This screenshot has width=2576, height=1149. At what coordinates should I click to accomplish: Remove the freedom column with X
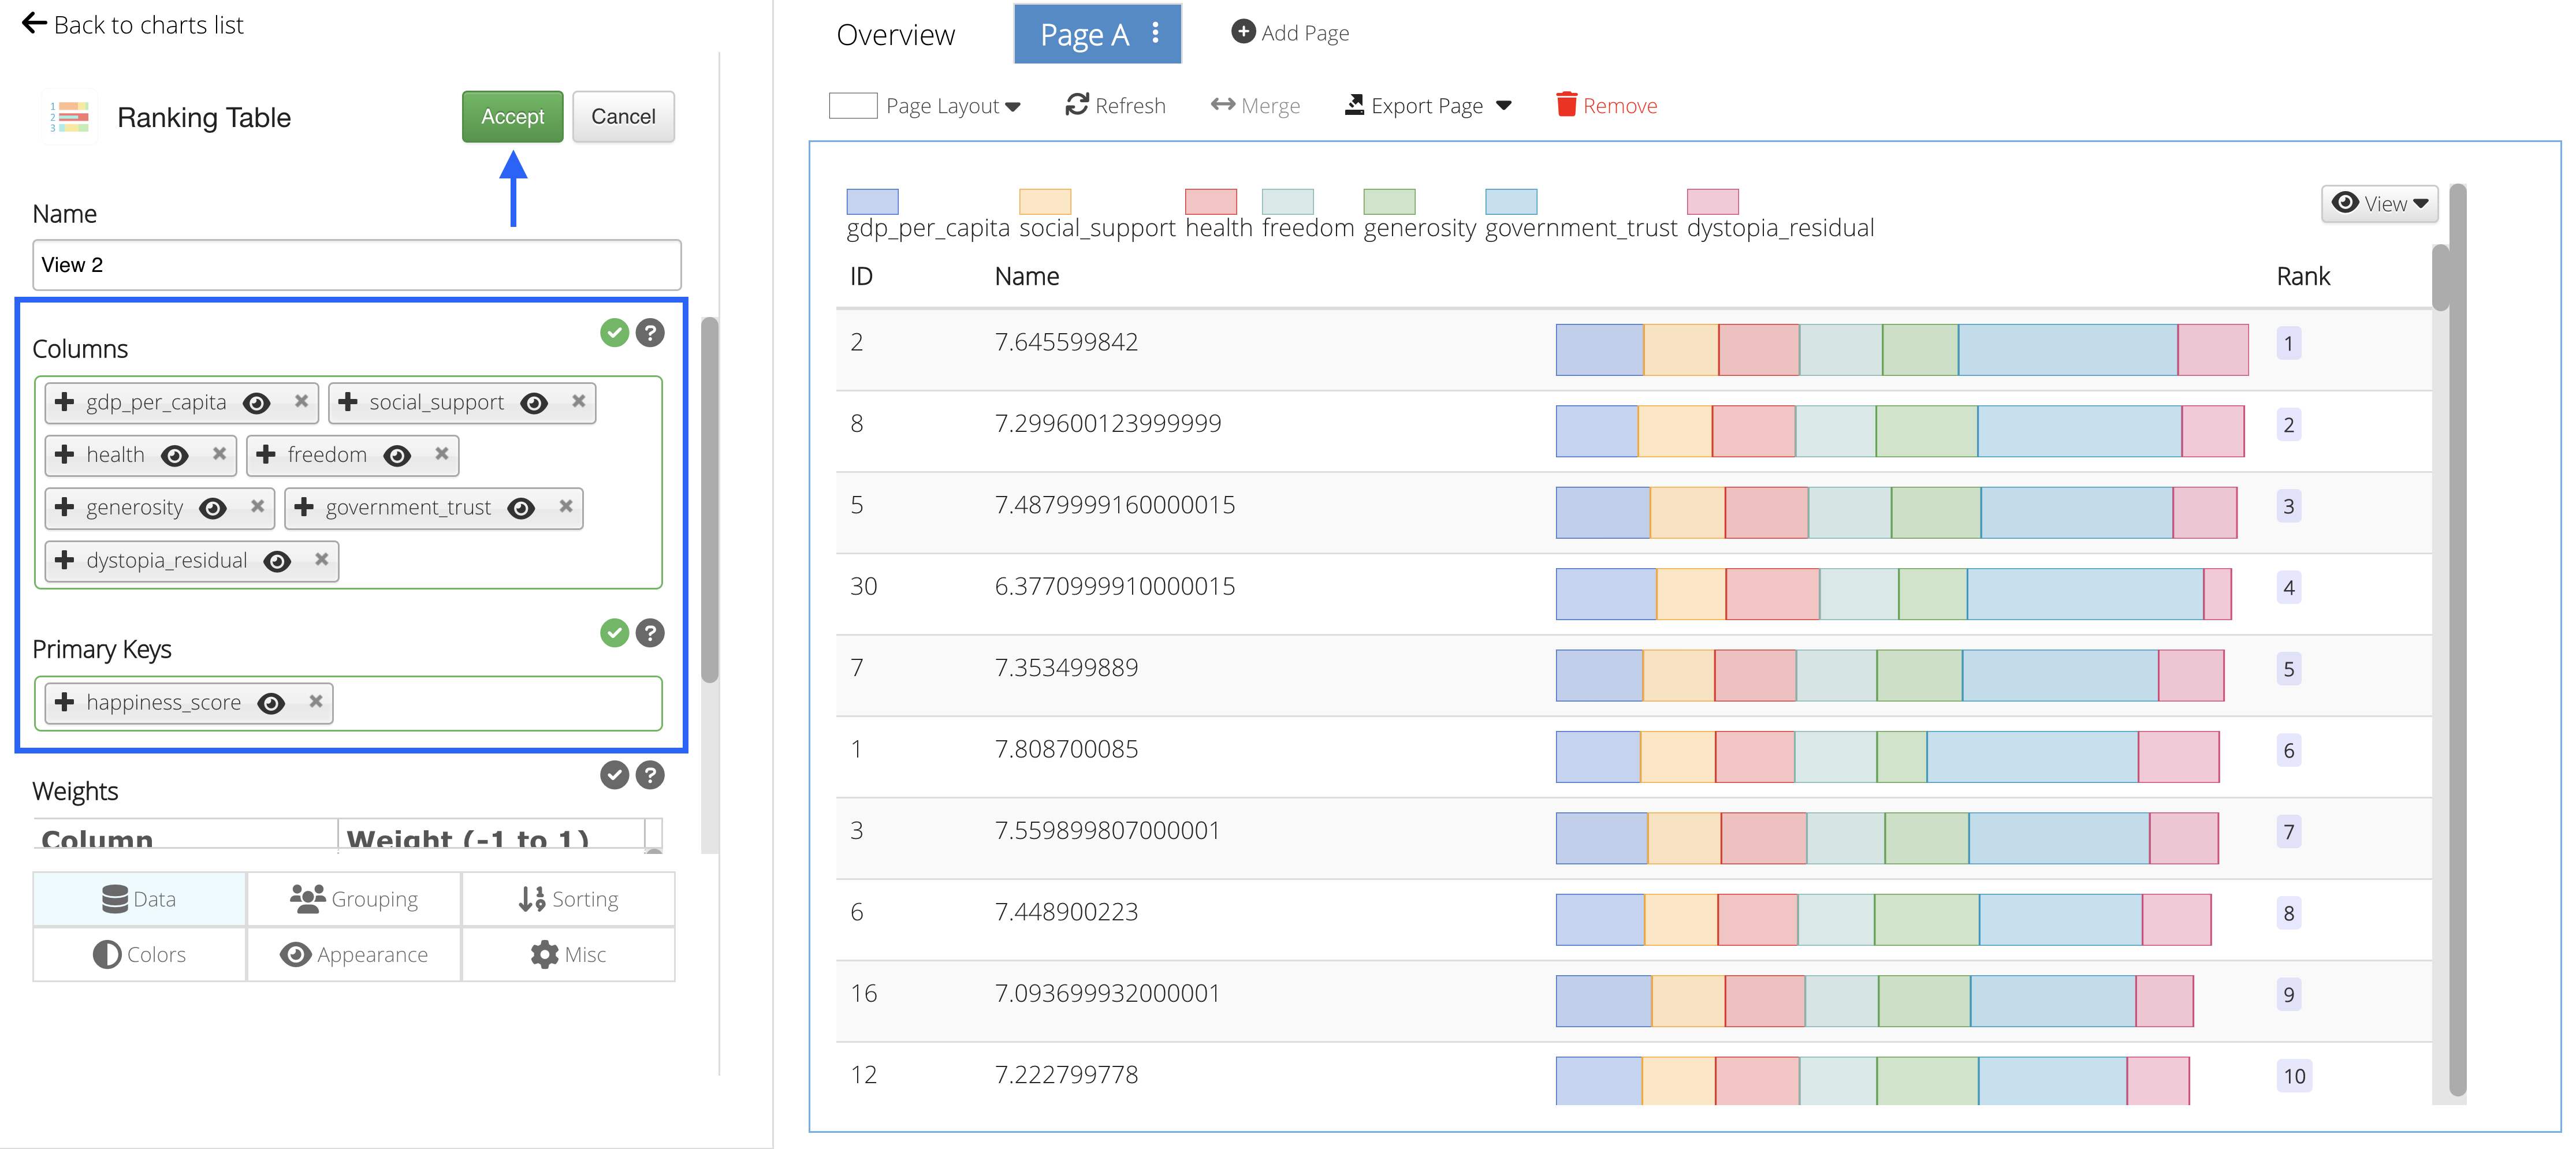pyautogui.click(x=441, y=454)
